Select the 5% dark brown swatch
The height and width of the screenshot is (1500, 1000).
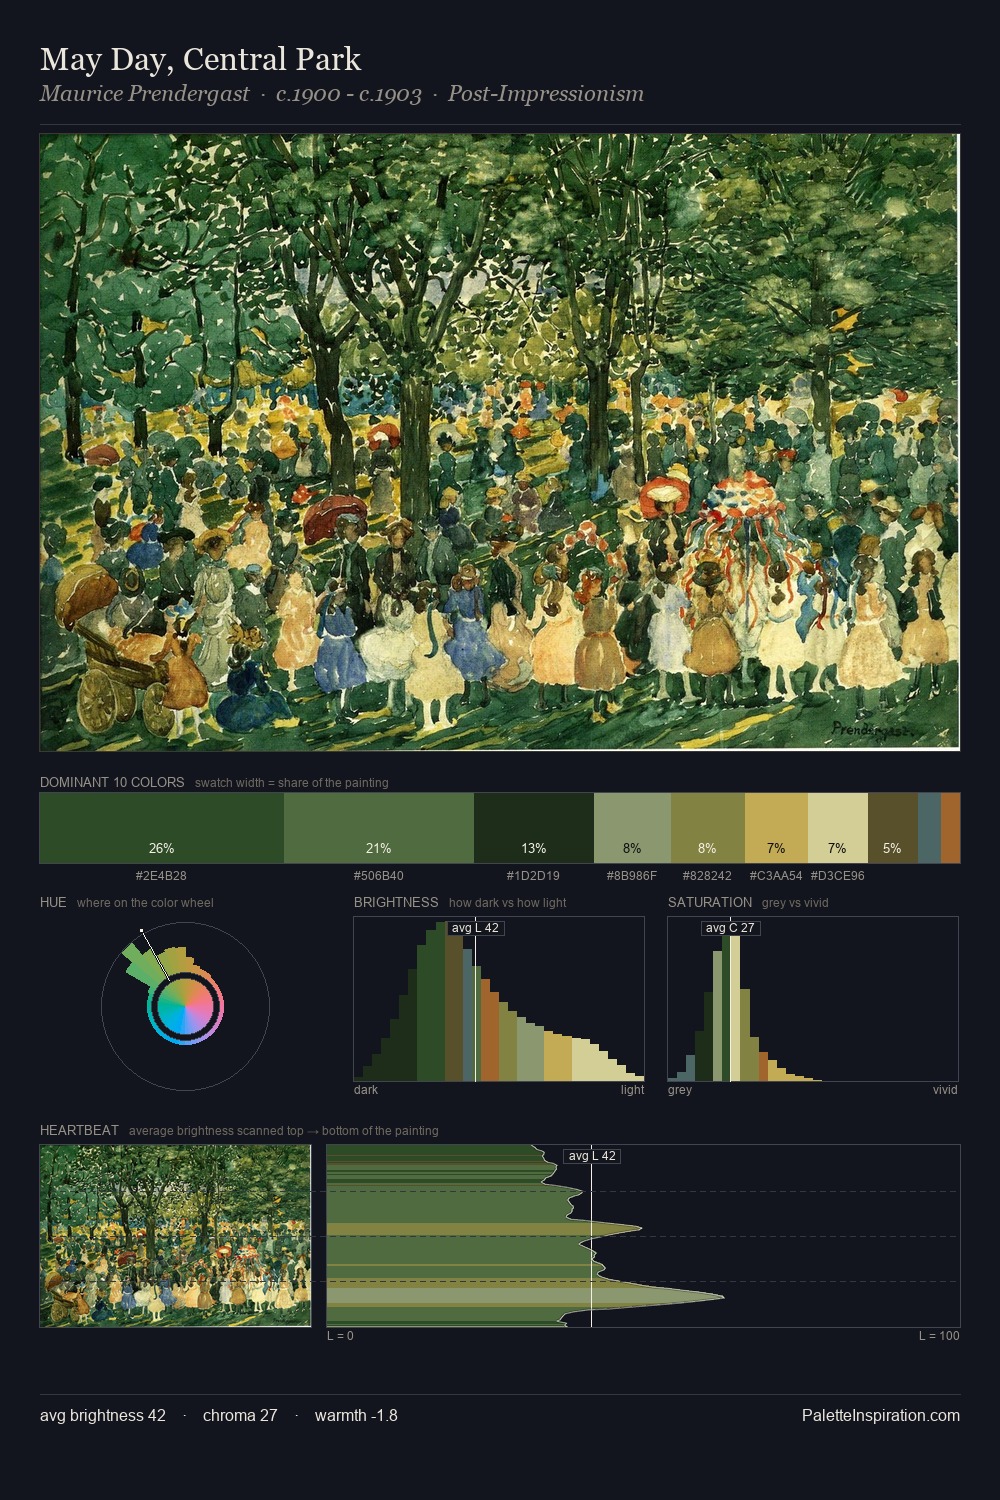(x=893, y=828)
